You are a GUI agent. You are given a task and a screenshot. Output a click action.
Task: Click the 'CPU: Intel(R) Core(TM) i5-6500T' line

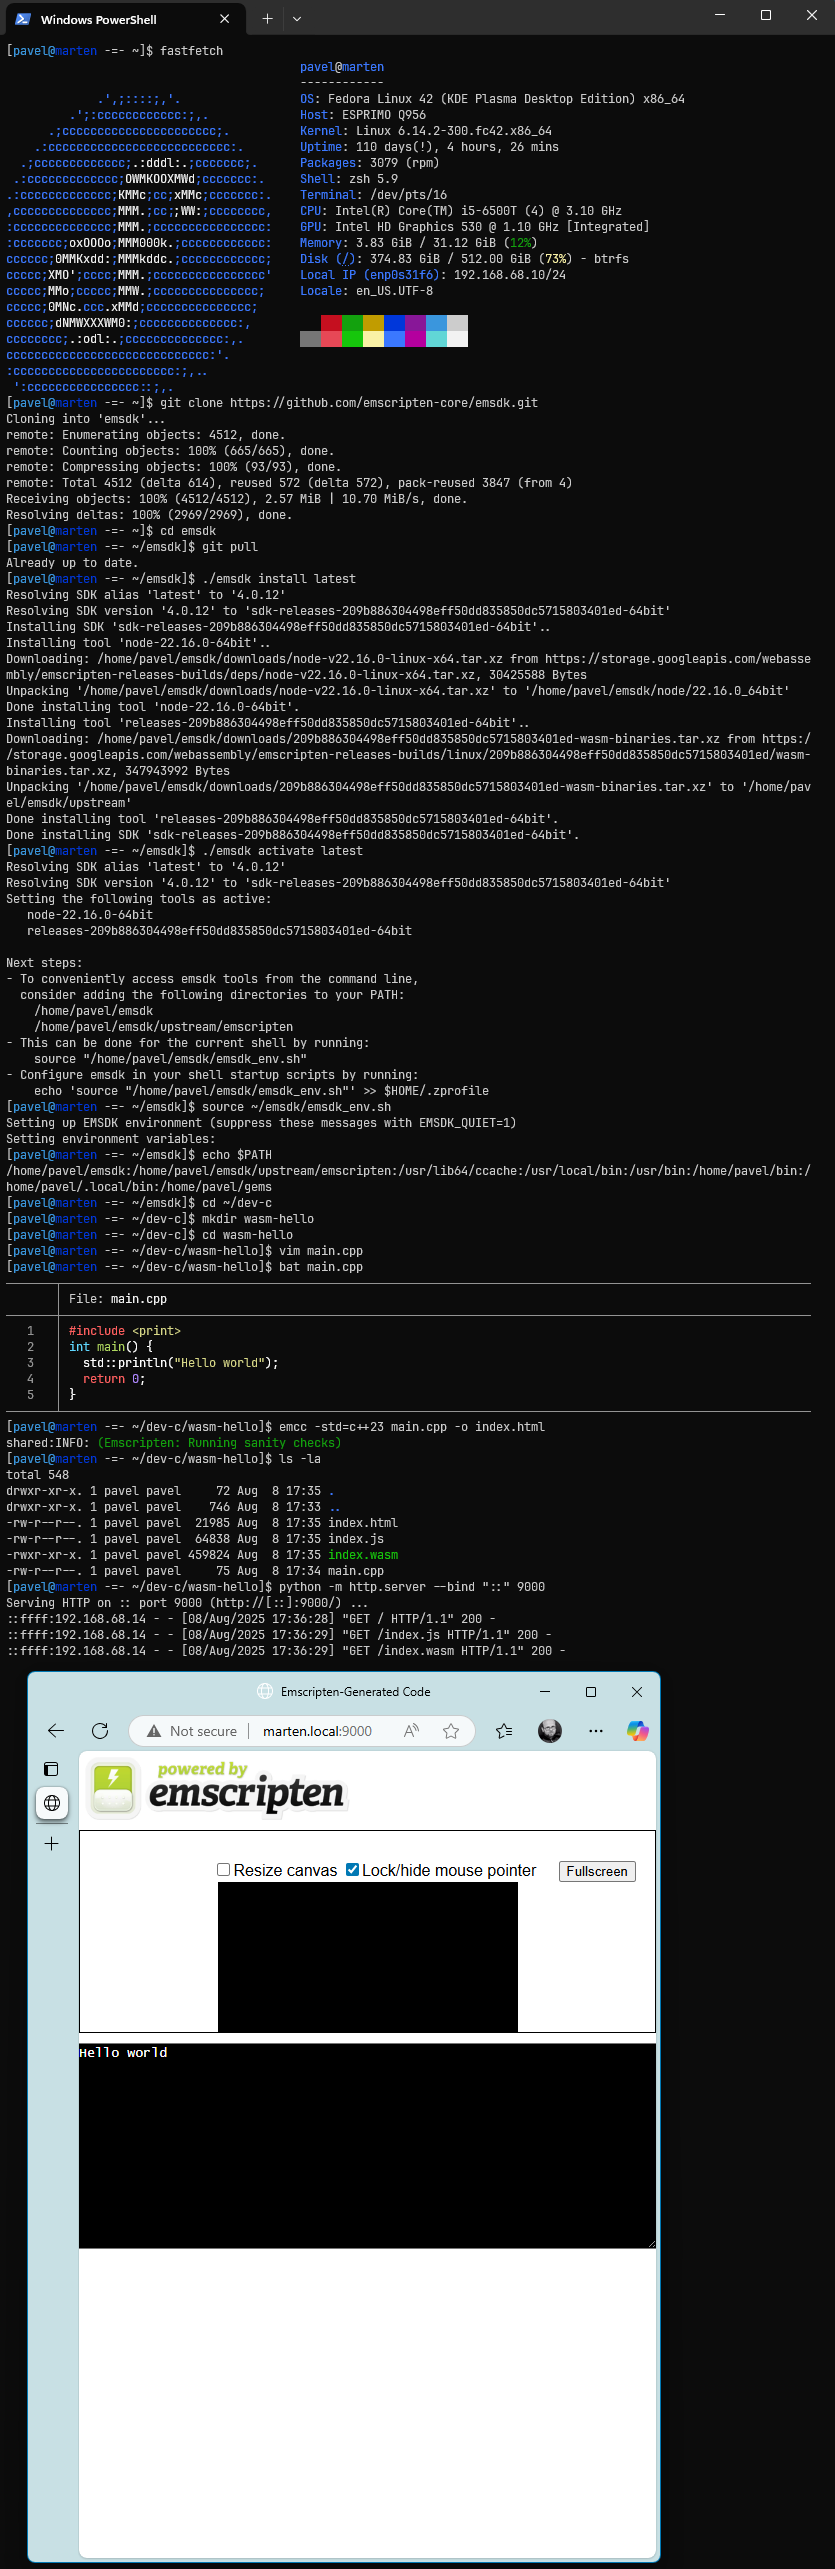click(x=461, y=211)
